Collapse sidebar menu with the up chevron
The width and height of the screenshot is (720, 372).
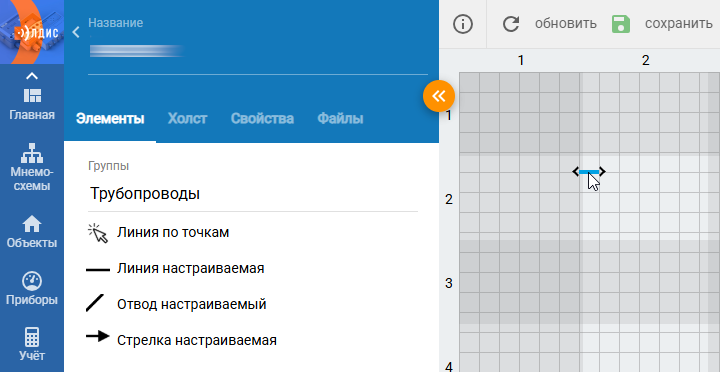(x=32, y=76)
